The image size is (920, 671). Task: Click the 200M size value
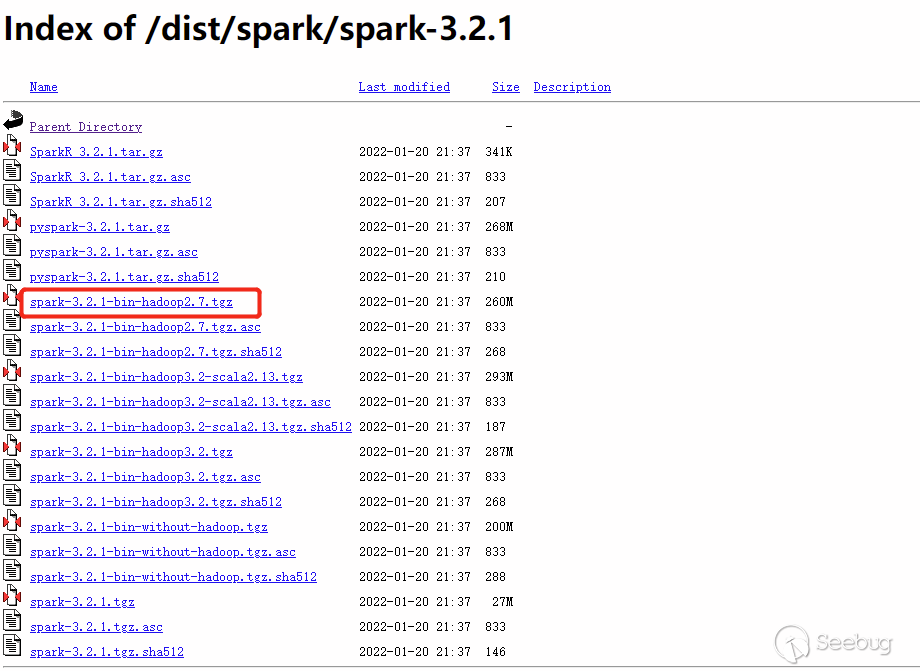[x=499, y=527]
